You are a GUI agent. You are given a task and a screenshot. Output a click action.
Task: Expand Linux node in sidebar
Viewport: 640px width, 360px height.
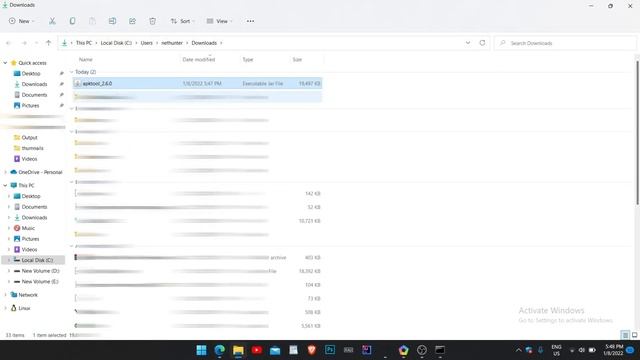(x=5, y=308)
